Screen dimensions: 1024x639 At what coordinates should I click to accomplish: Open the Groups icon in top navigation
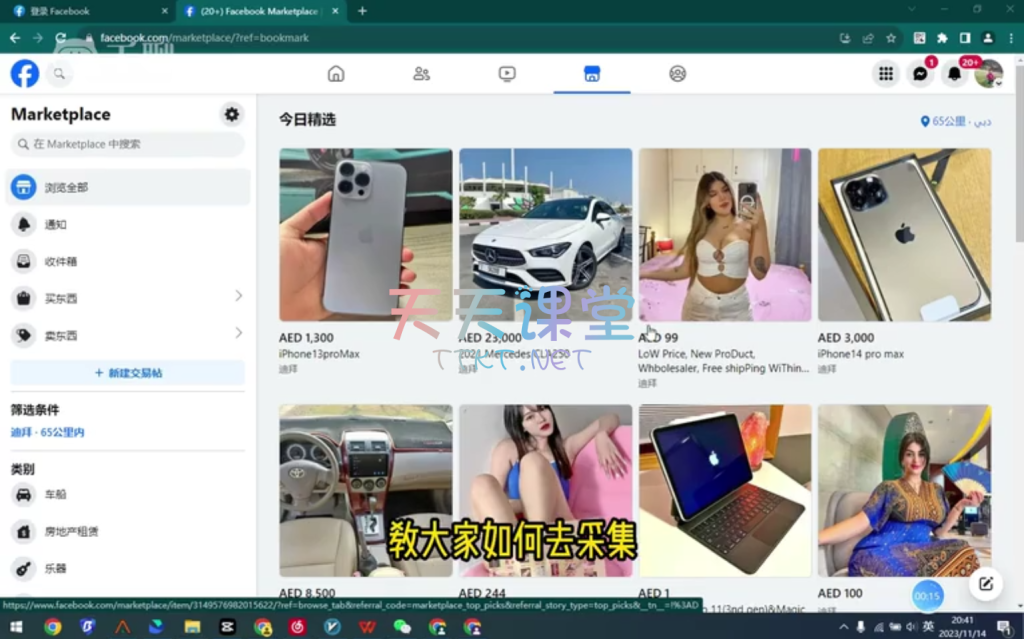point(678,73)
